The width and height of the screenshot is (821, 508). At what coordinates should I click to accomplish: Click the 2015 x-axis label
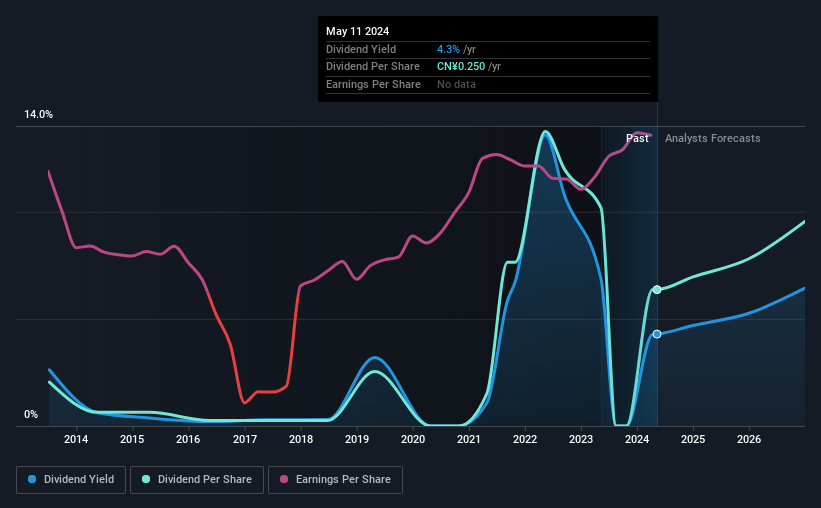click(x=132, y=439)
